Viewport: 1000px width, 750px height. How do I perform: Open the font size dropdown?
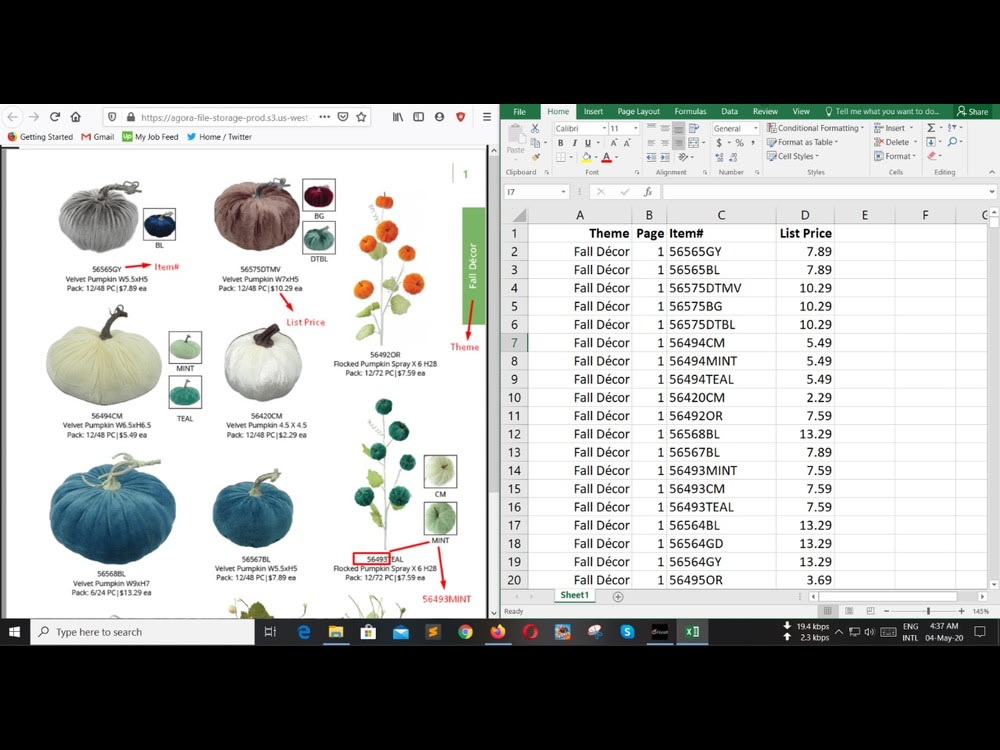coord(634,128)
